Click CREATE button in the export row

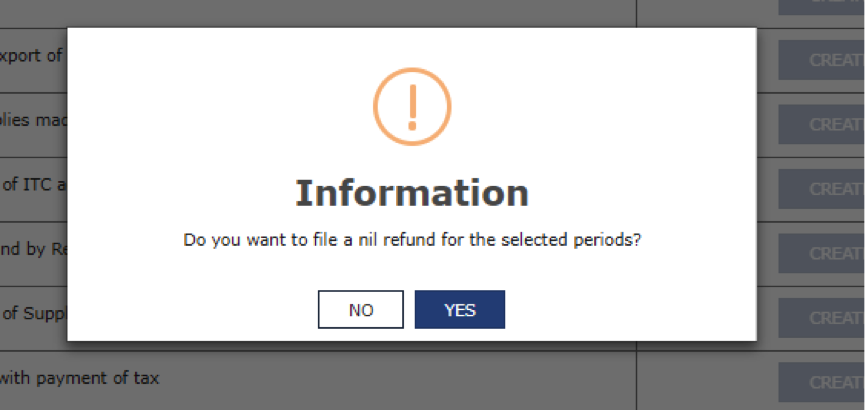point(821,60)
